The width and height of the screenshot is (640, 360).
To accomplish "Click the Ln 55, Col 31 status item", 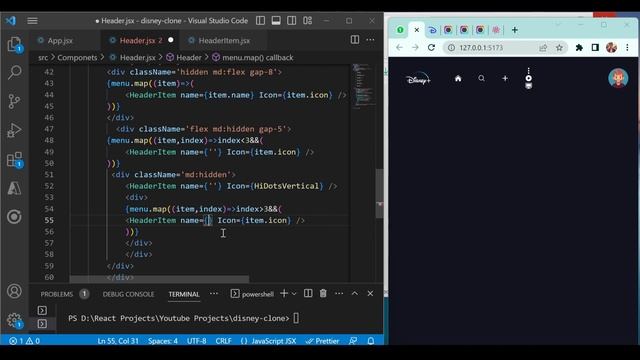I will (118, 341).
